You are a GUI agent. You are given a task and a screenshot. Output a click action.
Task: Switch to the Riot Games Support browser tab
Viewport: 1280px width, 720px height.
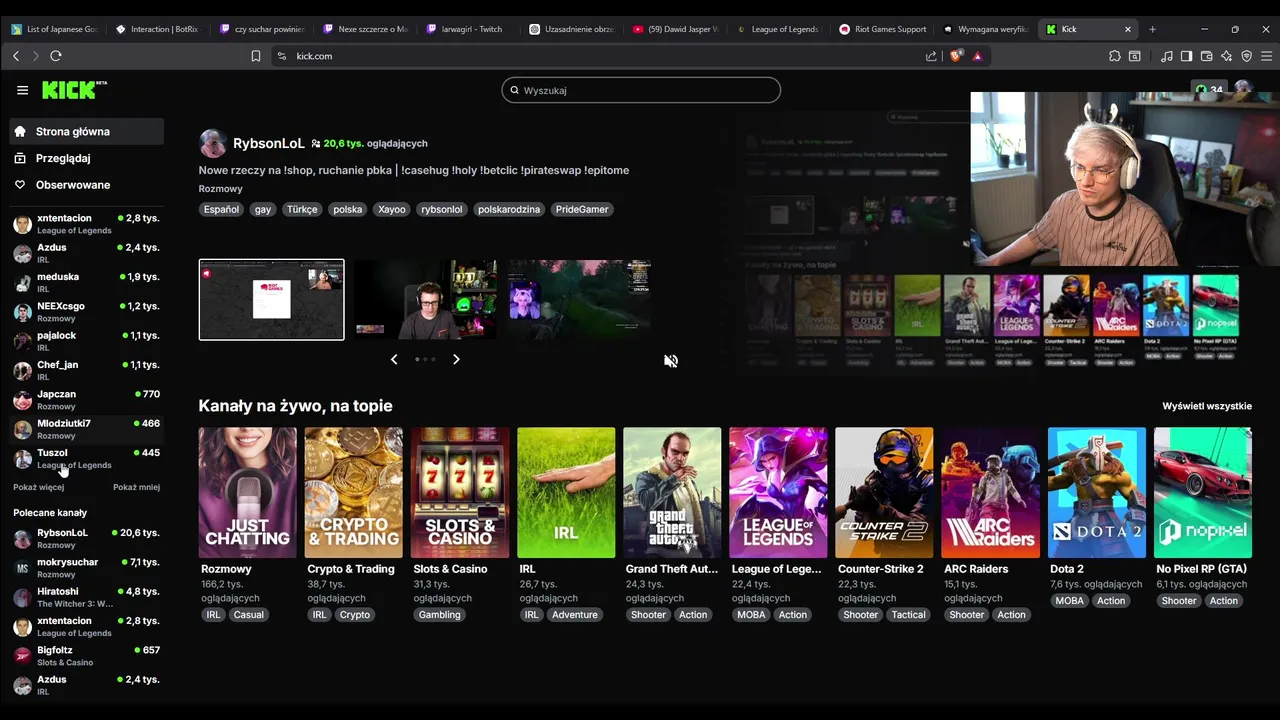883,29
